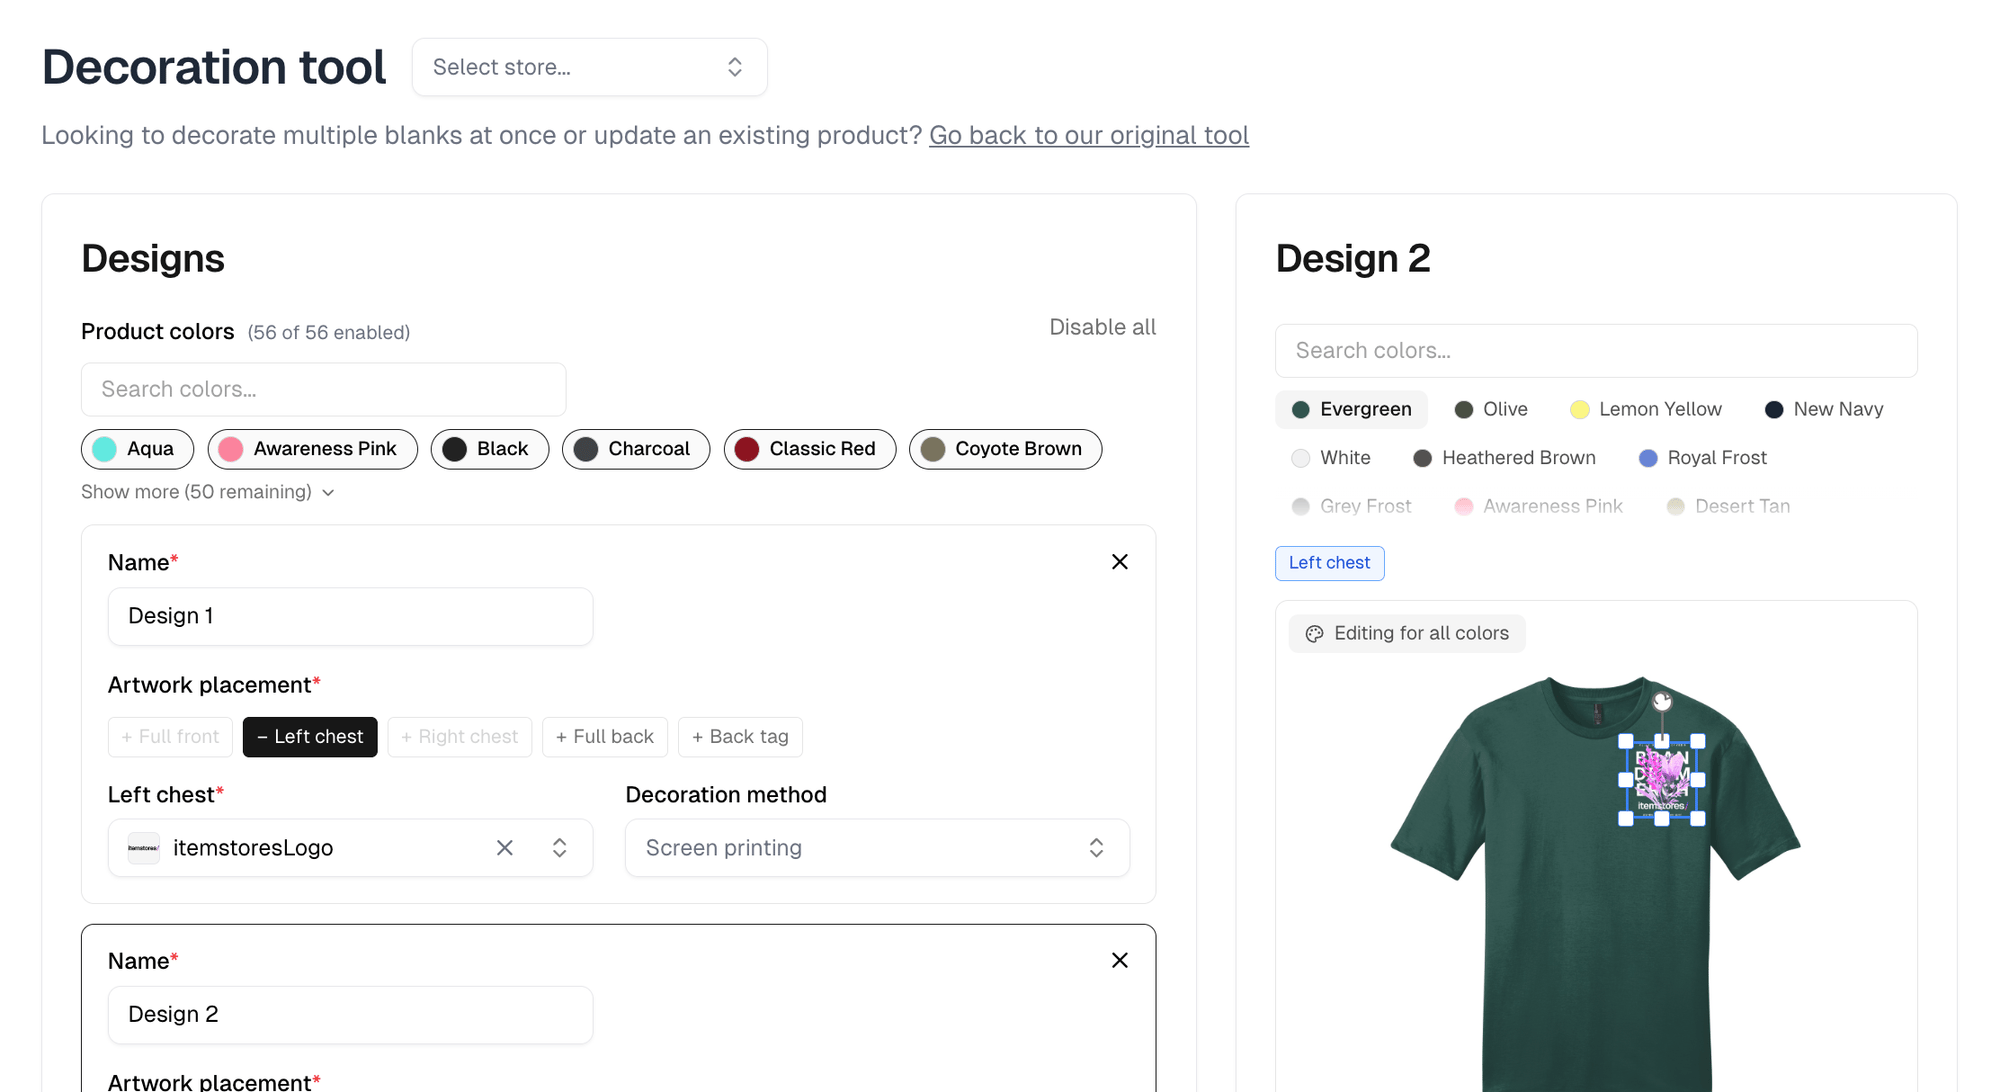Close the Design 2 card

tap(1119, 960)
